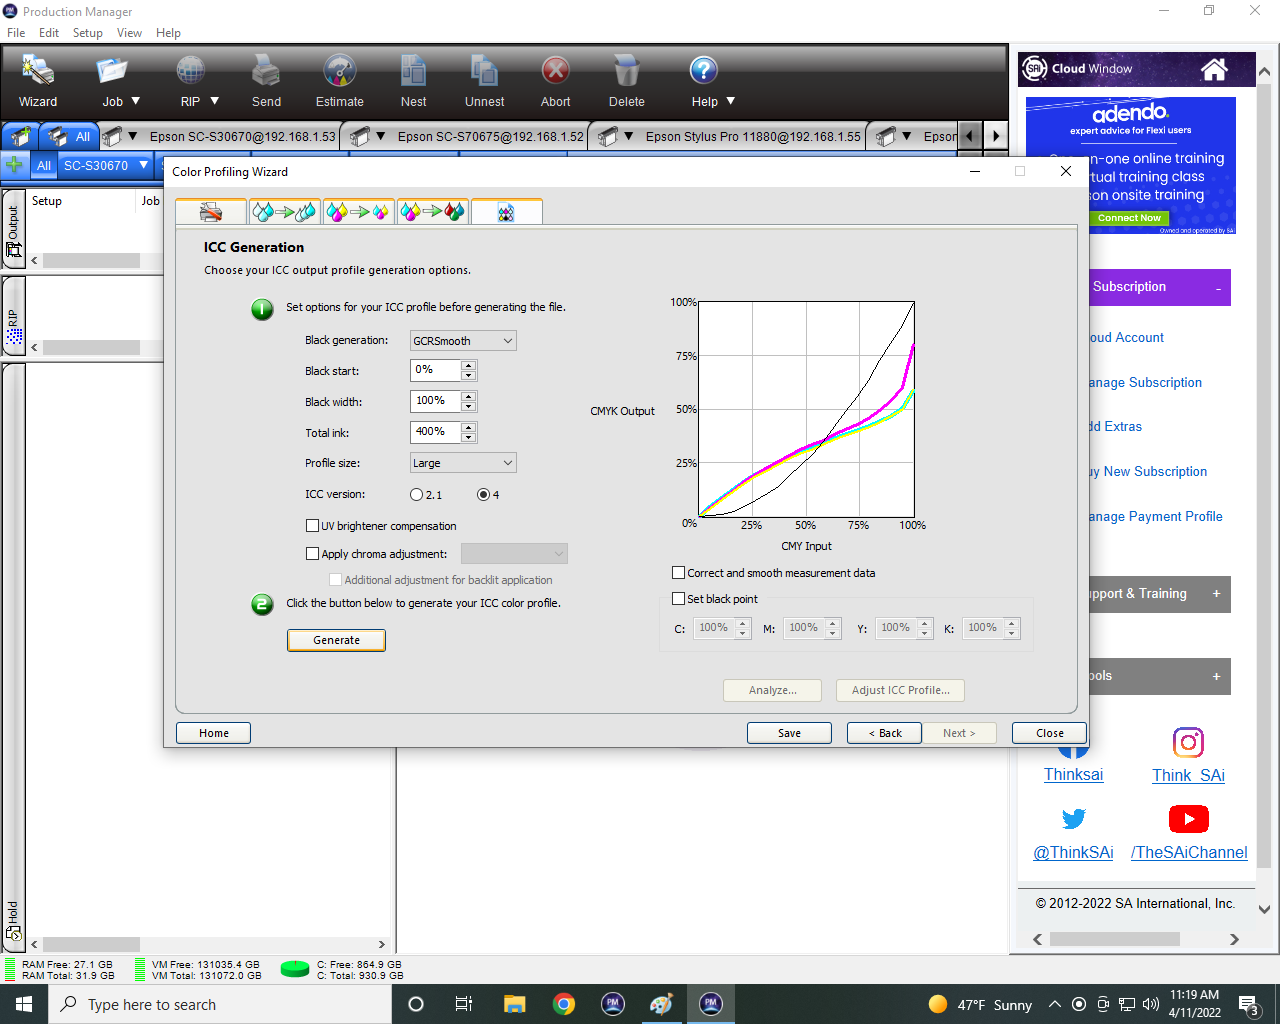This screenshot has height=1024, width=1280.
Task: Open the Task View taskbar icon
Action: pyautogui.click(x=464, y=1004)
